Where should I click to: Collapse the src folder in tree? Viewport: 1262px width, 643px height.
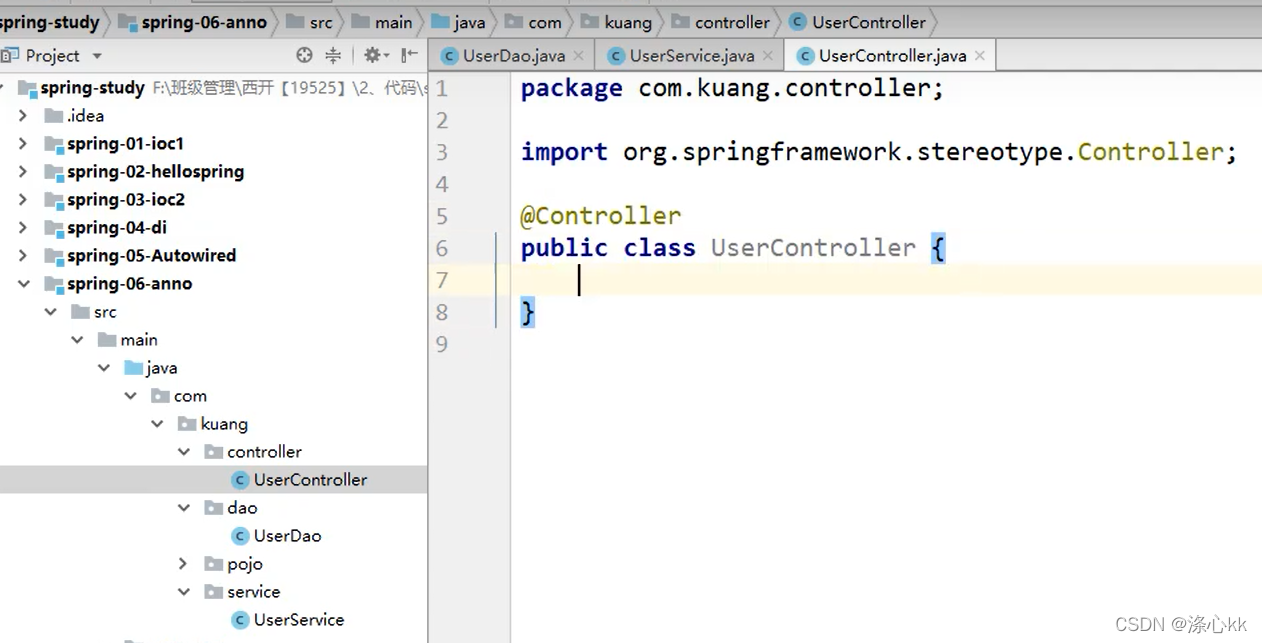[50, 312]
